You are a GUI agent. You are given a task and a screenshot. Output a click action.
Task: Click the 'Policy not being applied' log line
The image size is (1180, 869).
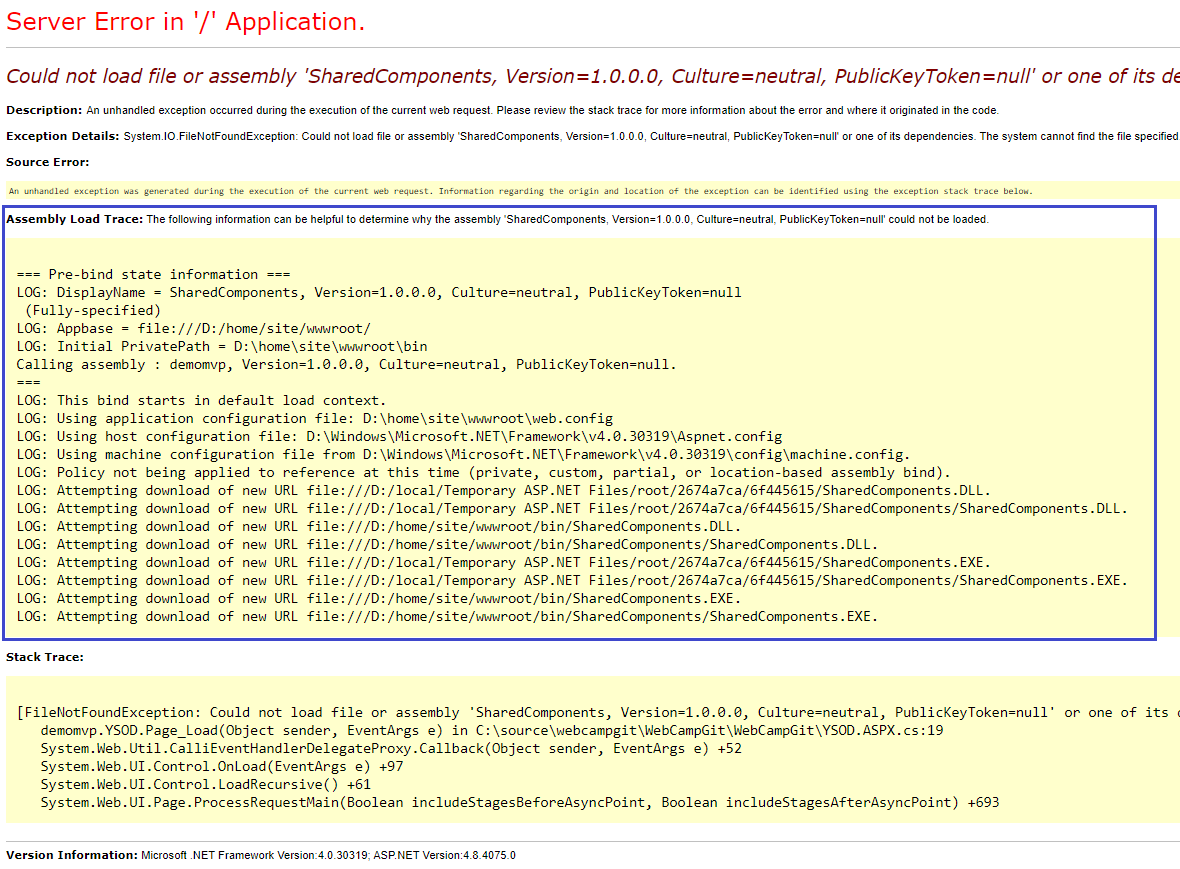[484, 472]
